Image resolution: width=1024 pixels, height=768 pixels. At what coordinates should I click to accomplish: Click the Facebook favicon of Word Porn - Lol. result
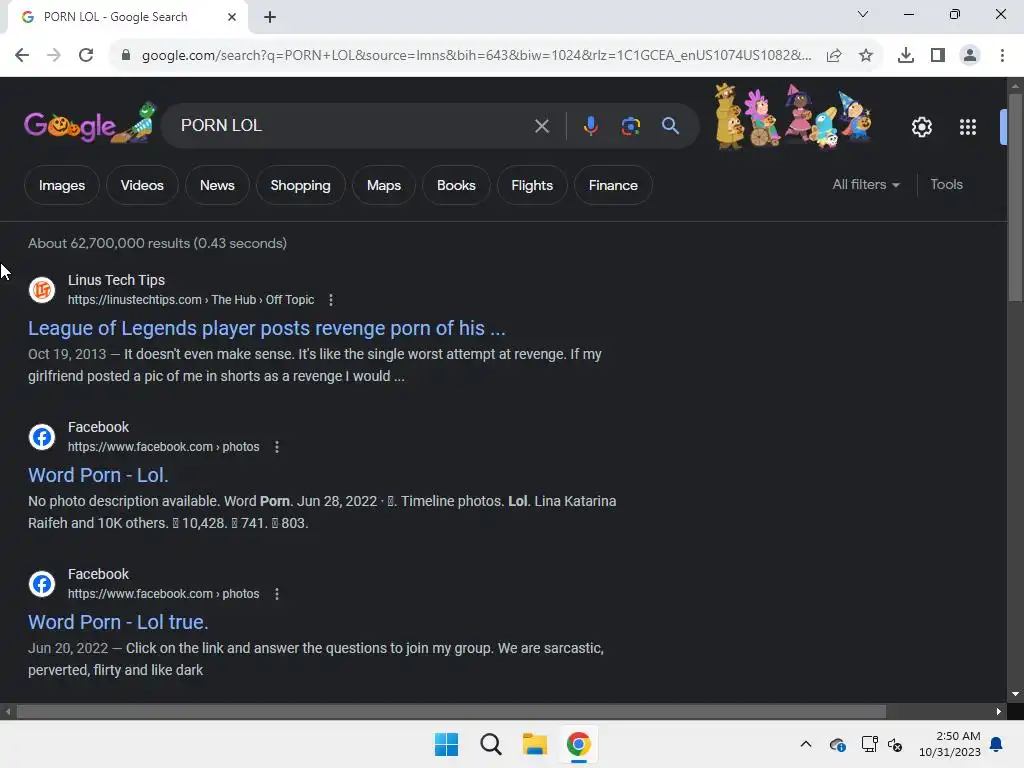[42, 436]
